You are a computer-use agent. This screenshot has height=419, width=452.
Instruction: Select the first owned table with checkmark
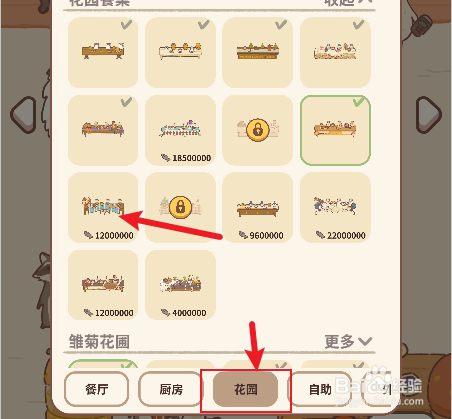tap(103, 53)
